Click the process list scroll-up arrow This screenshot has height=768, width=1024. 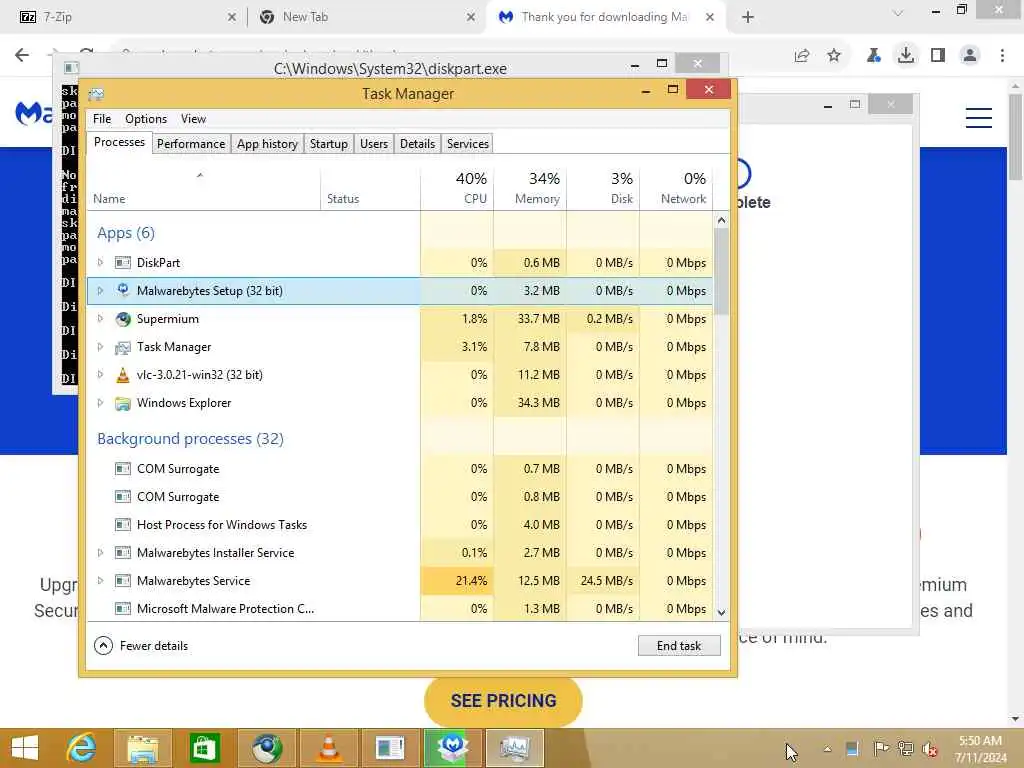pyautogui.click(x=722, y=221)
